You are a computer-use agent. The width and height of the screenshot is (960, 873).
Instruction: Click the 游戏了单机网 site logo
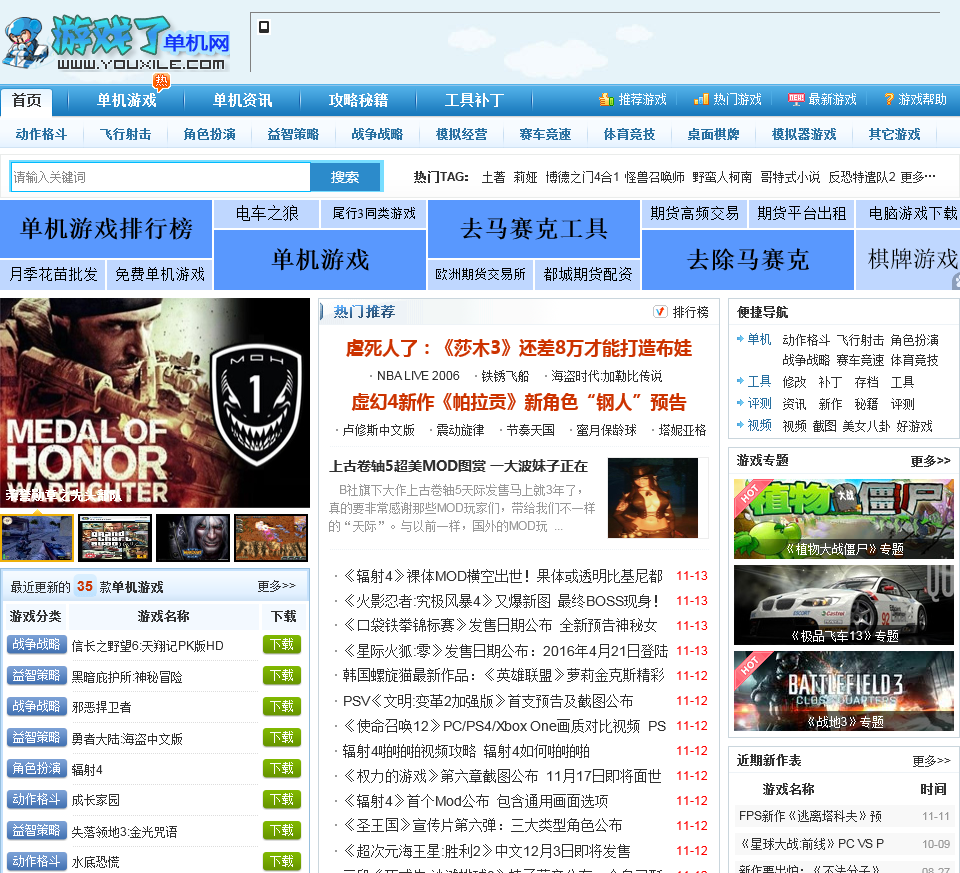(116, 43)
